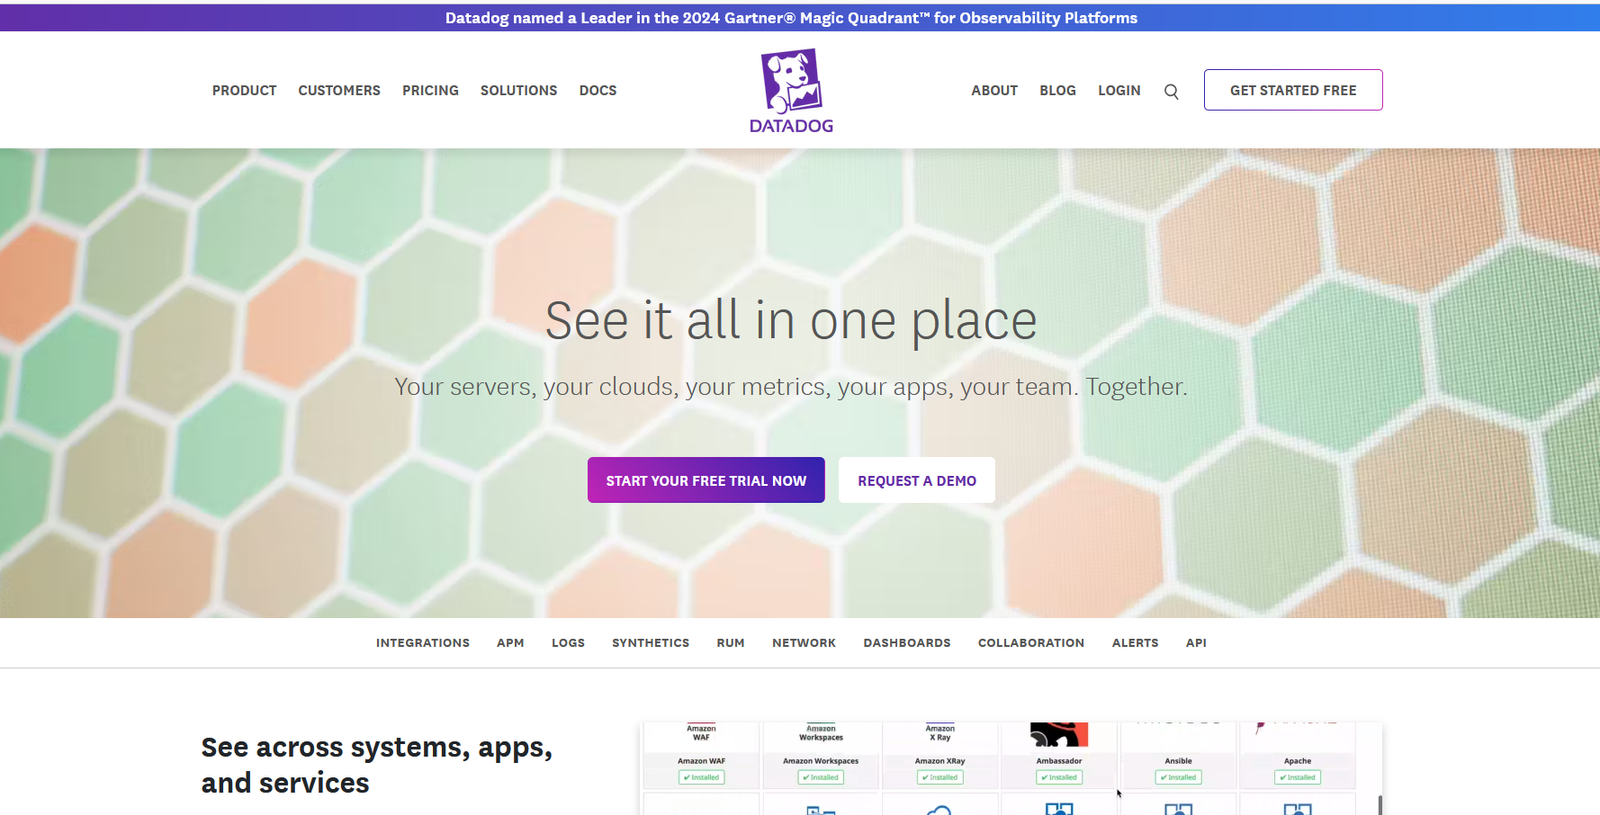Open the PRODUCT menu
The height and width of the screenshot is (815, 1600).
point(244,90)
